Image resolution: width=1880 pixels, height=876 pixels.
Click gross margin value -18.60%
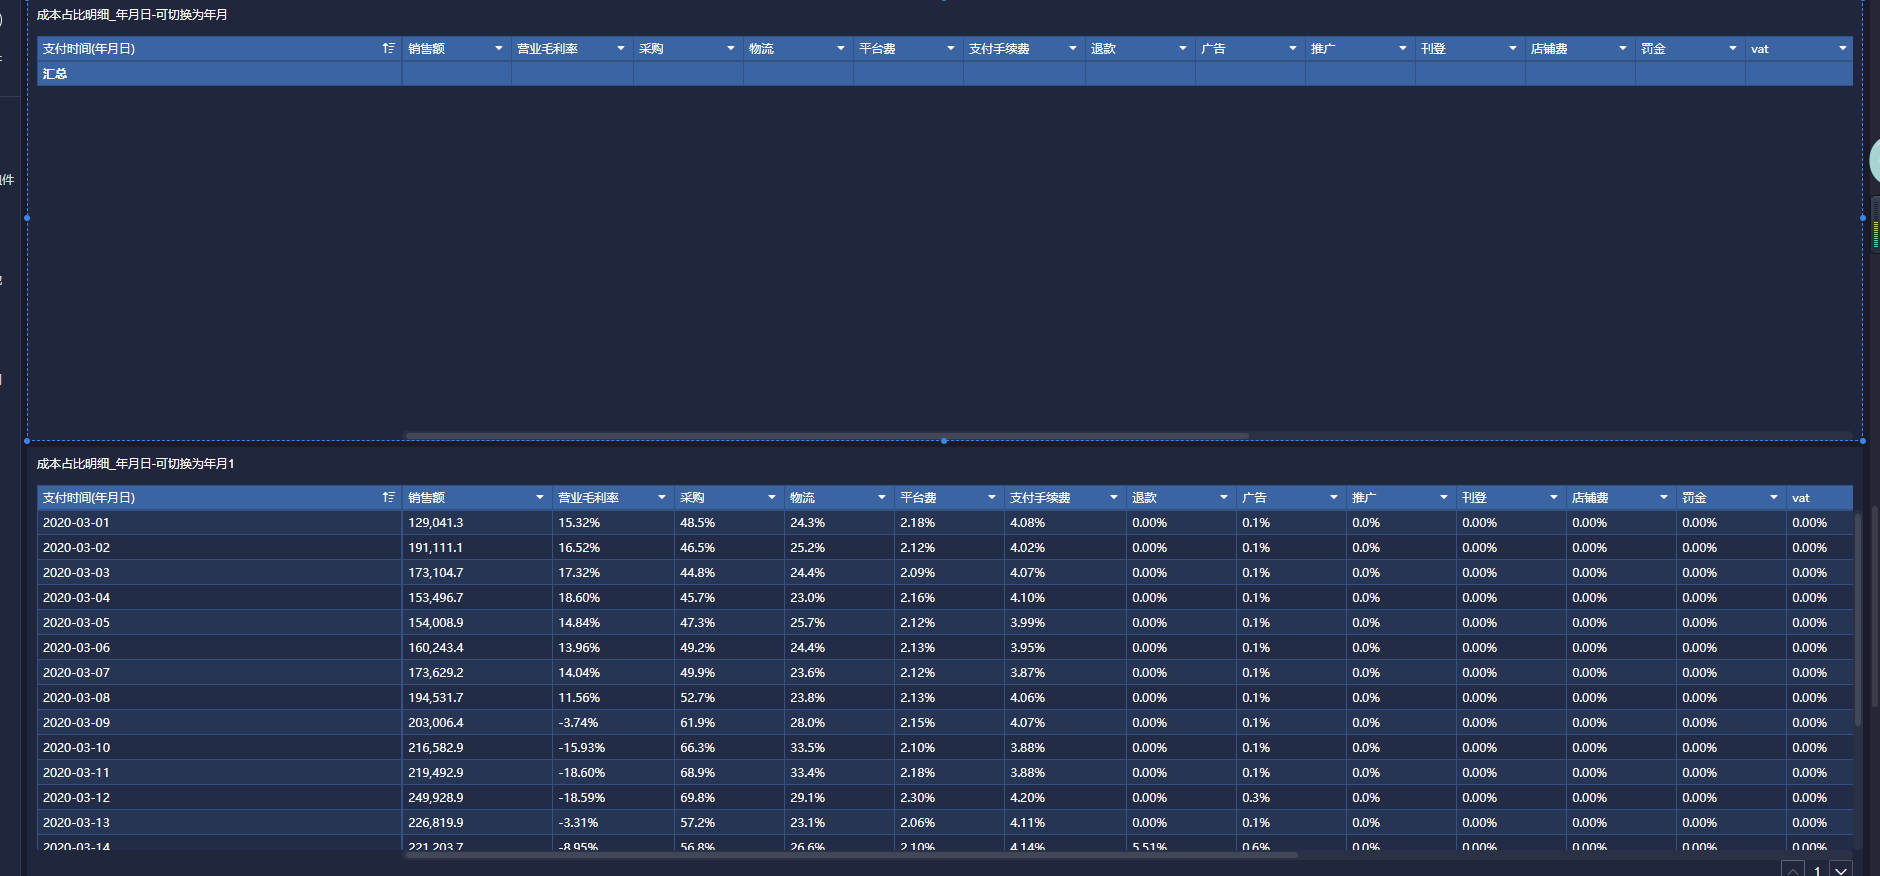[582, 773]
